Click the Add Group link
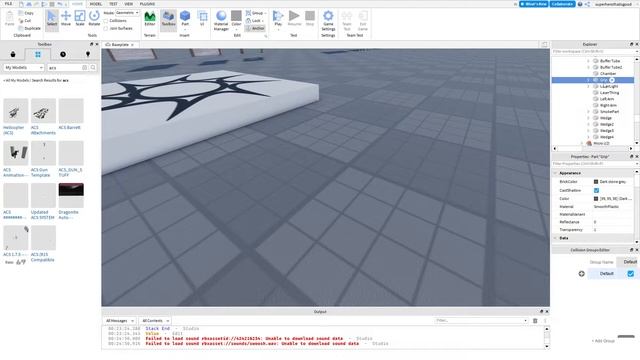 click(x=603, y=341)
